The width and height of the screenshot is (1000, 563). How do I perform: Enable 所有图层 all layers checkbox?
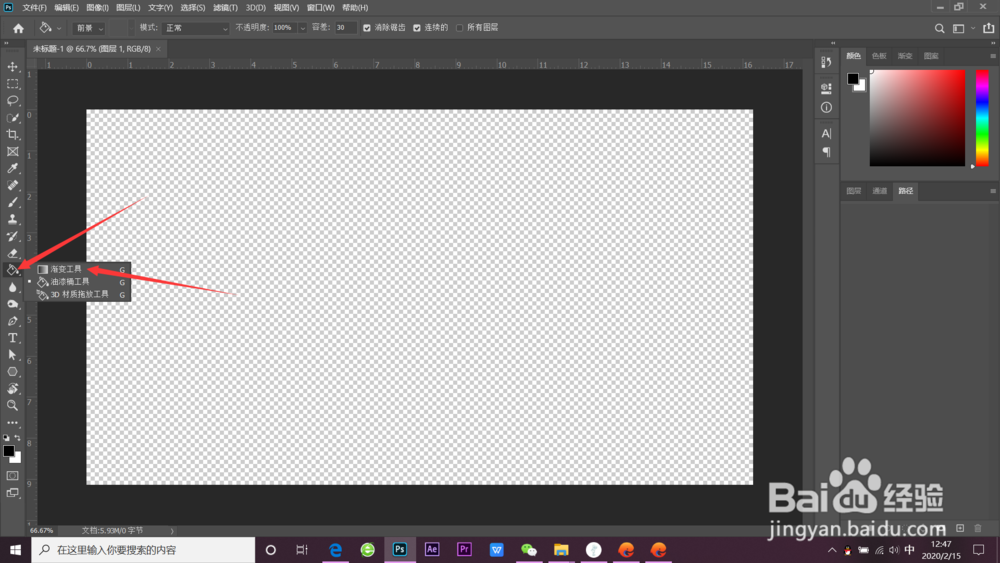(460, 28)
